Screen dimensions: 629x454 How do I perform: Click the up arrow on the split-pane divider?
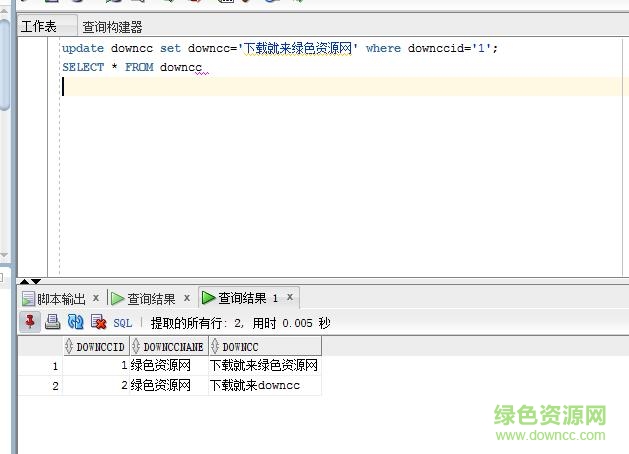tap(24, 281)
